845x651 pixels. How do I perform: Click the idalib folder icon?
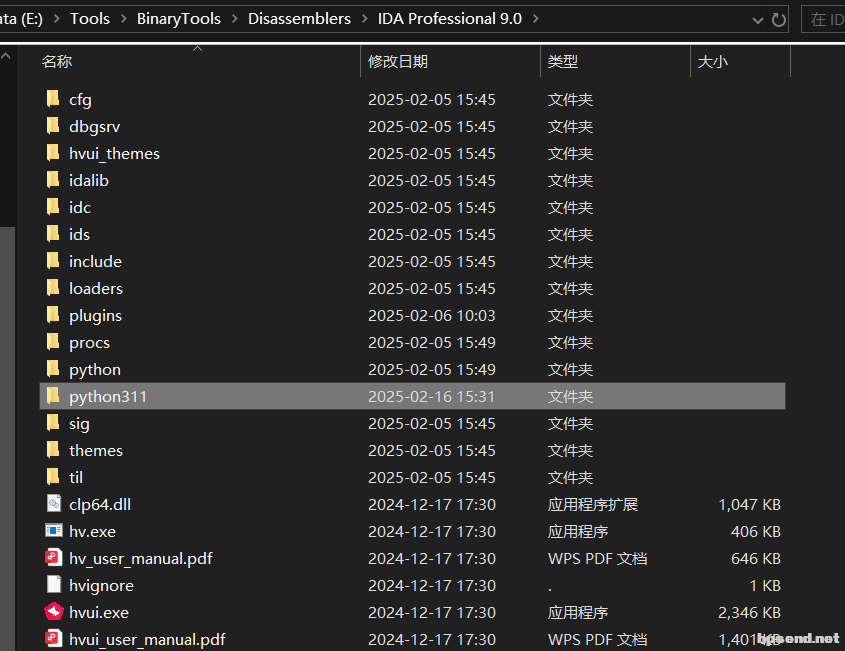(53, 180)
